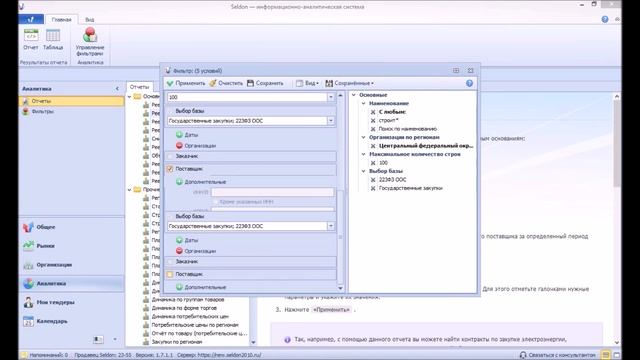Toggle the lower Выбор базы checkbox
Screen dimensions: 640x360
pos(170,216)
